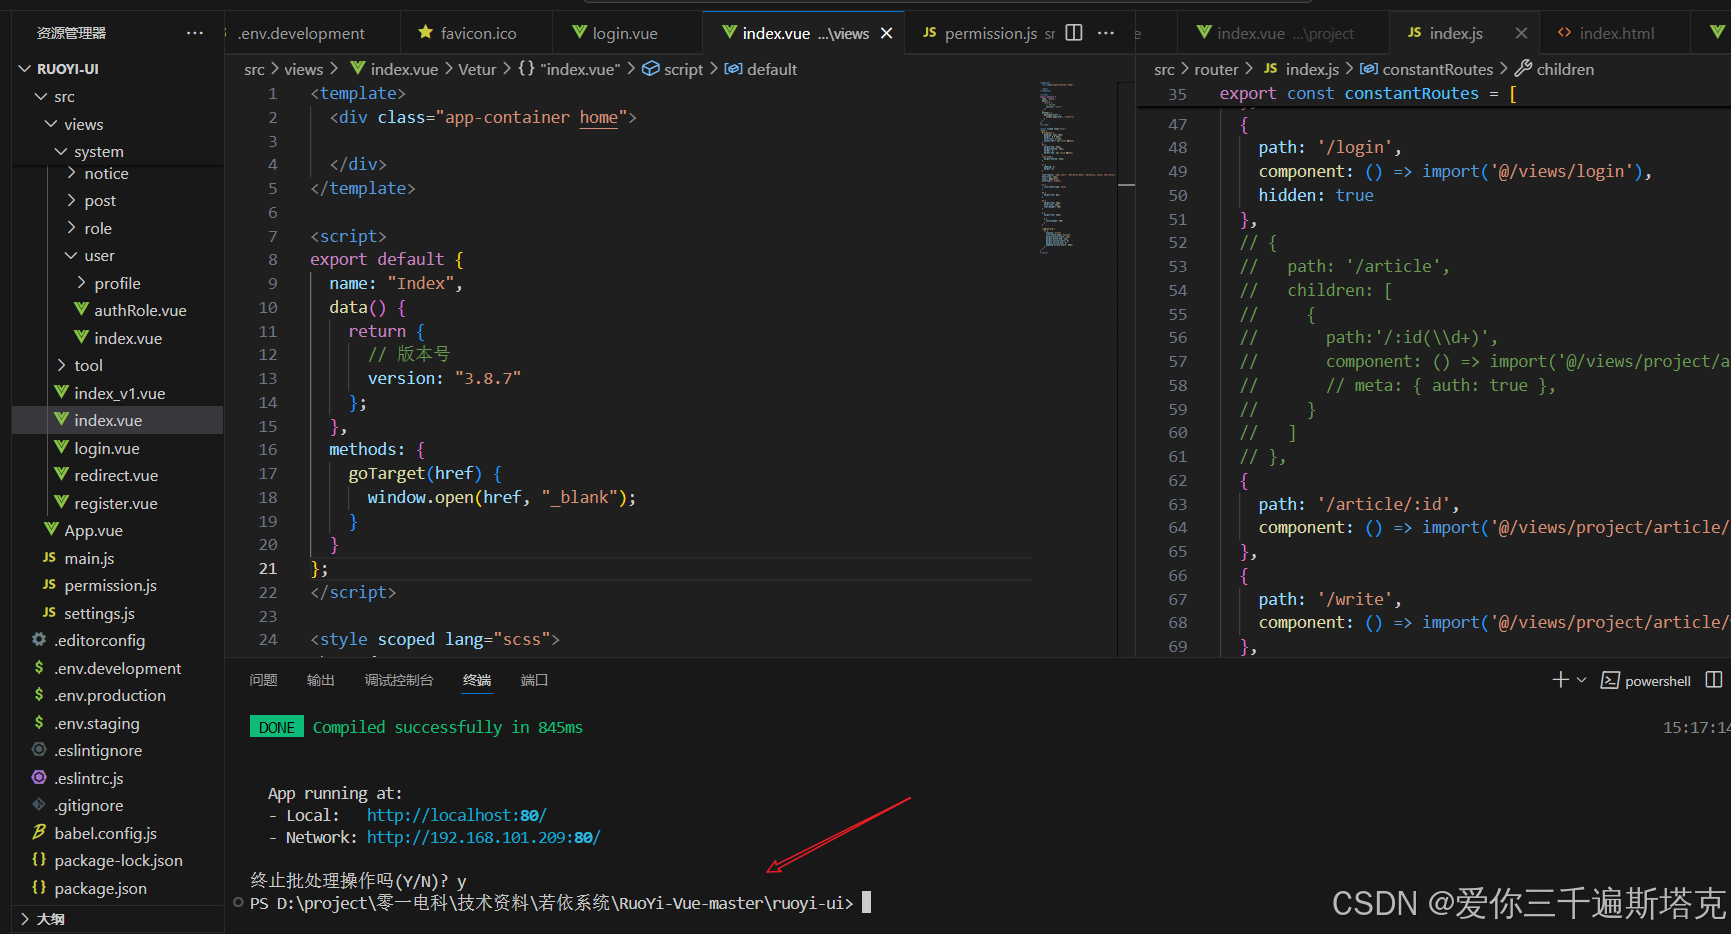This screenshot has width=1731, height=934.
Task: Open the Network address link in terminal
Action: click(483, 838)
